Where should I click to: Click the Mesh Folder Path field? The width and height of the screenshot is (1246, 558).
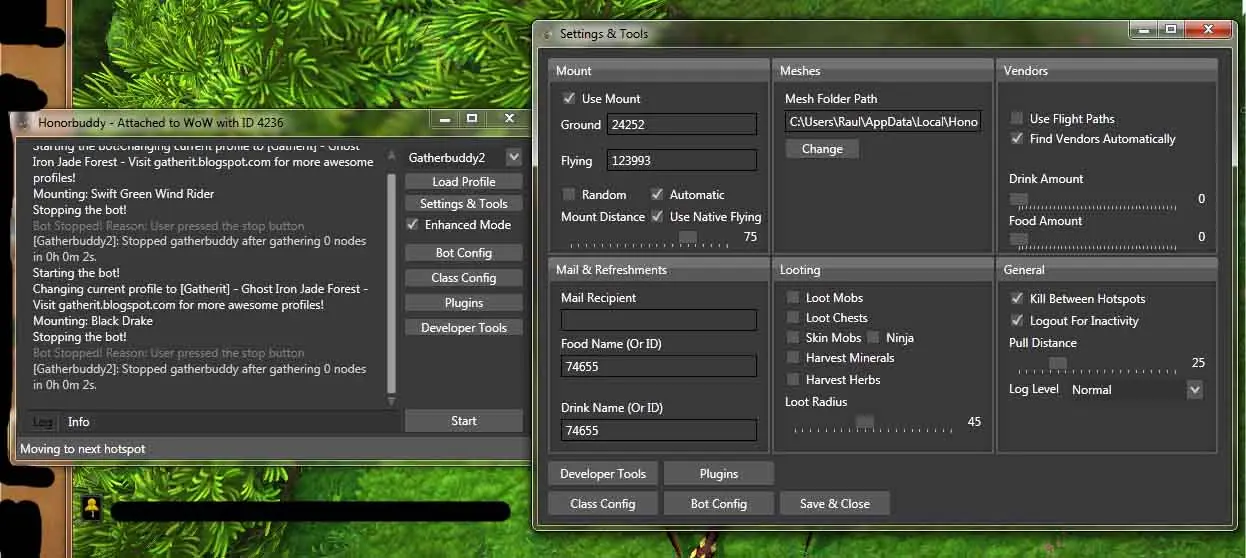coord(884,121)
